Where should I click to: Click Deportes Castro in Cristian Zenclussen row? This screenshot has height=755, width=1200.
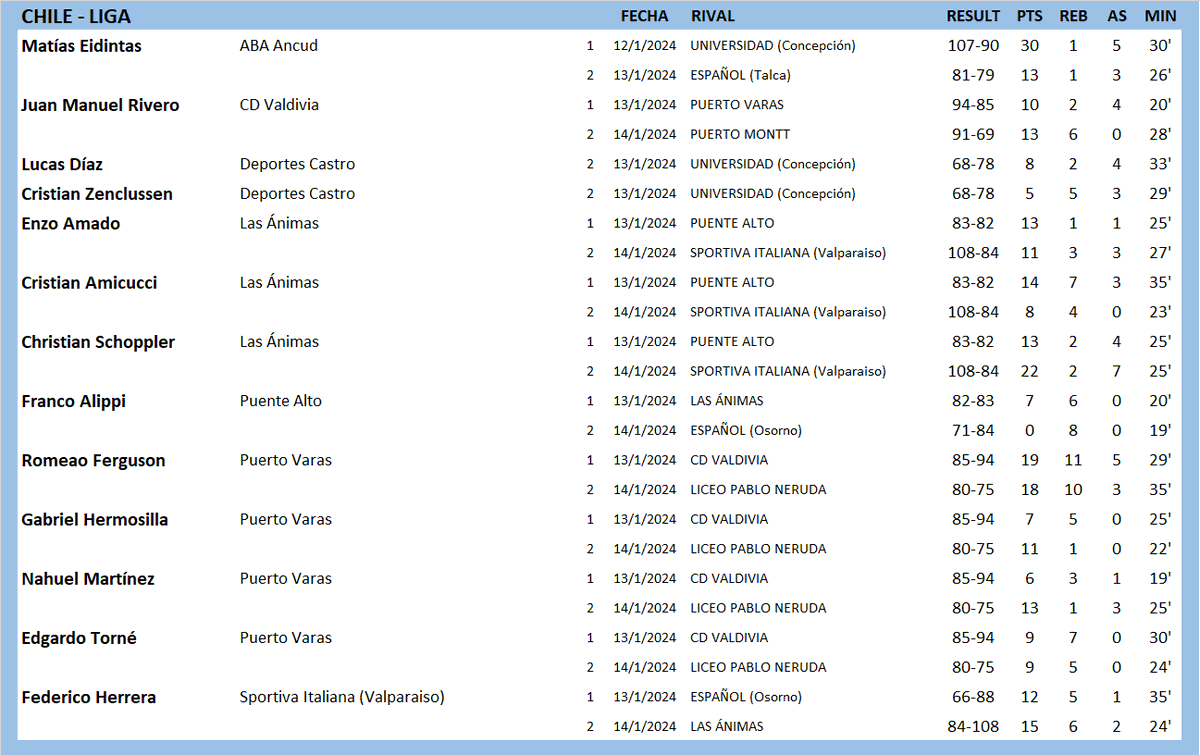tap(297, 194)
